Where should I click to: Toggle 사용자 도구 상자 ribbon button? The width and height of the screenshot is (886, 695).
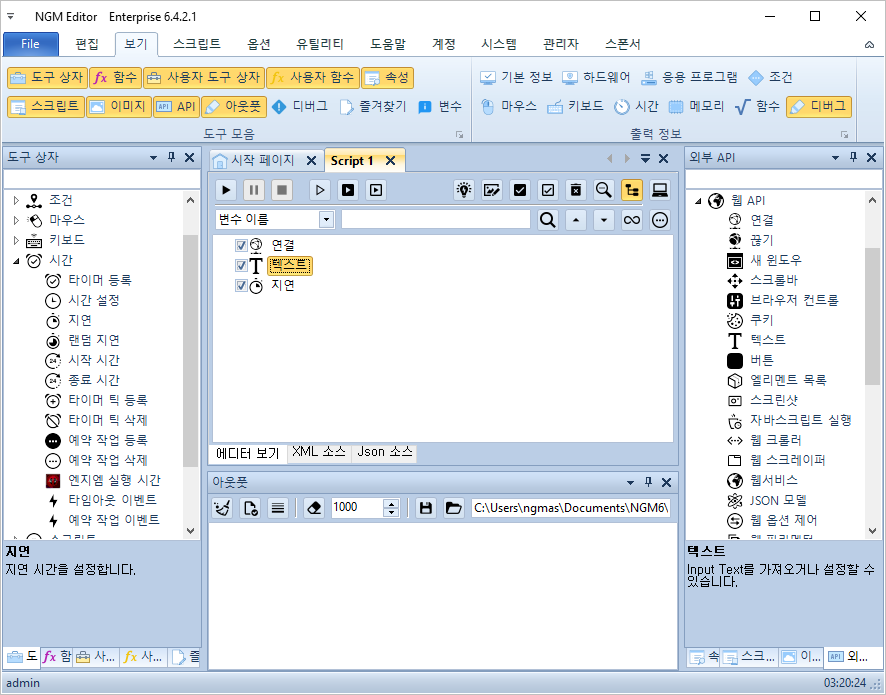[204, 77]
